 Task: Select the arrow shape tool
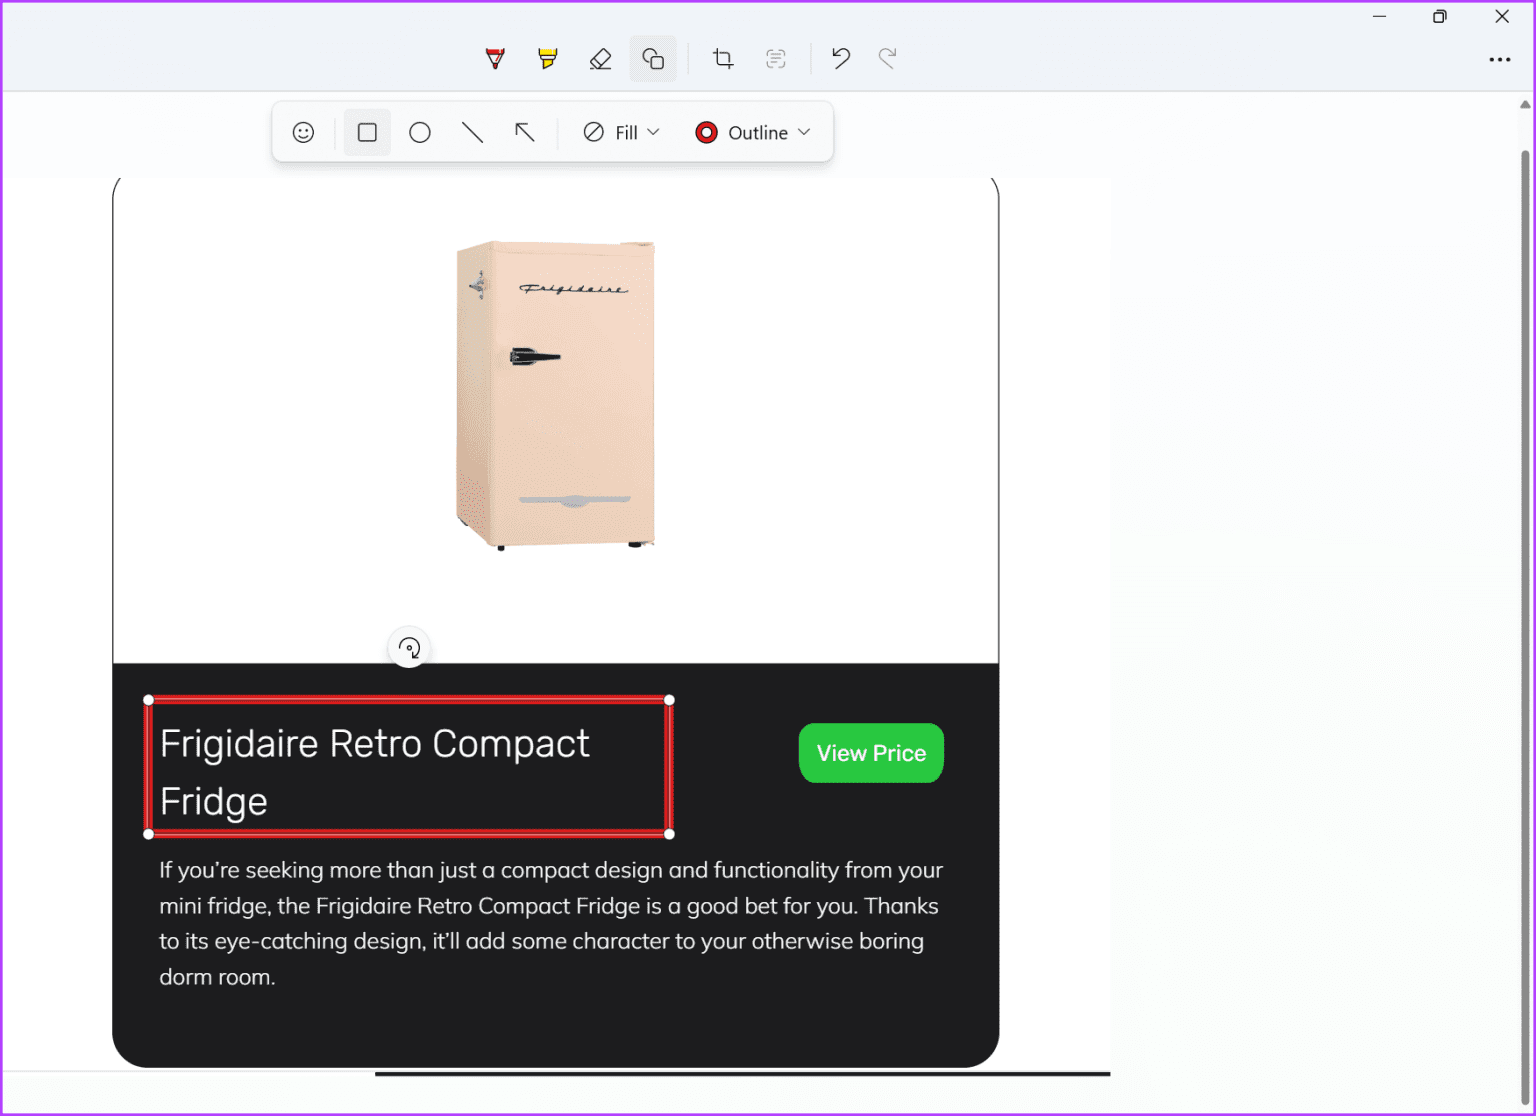525,131
